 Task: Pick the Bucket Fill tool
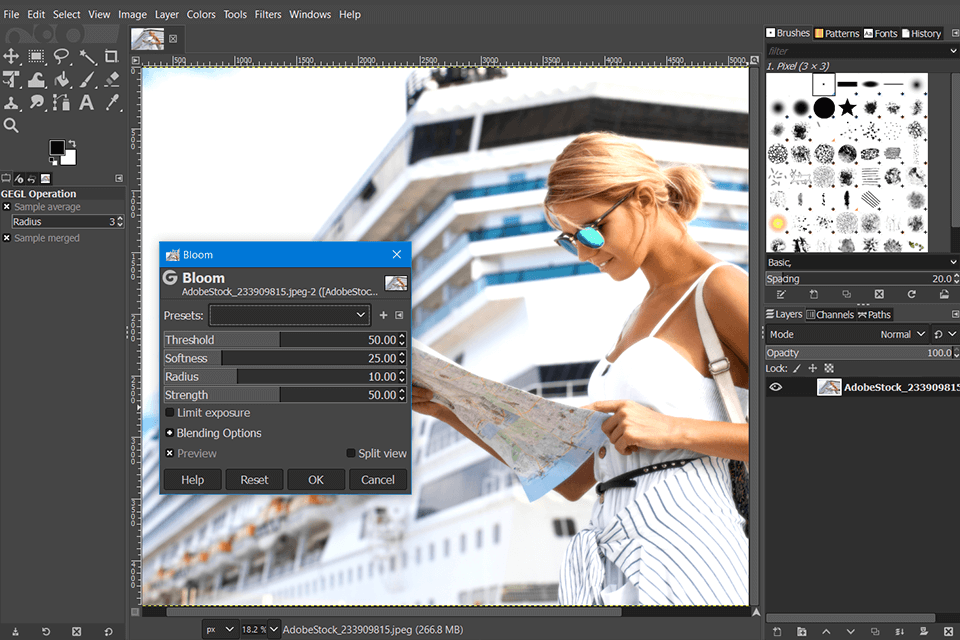point(62,80)
